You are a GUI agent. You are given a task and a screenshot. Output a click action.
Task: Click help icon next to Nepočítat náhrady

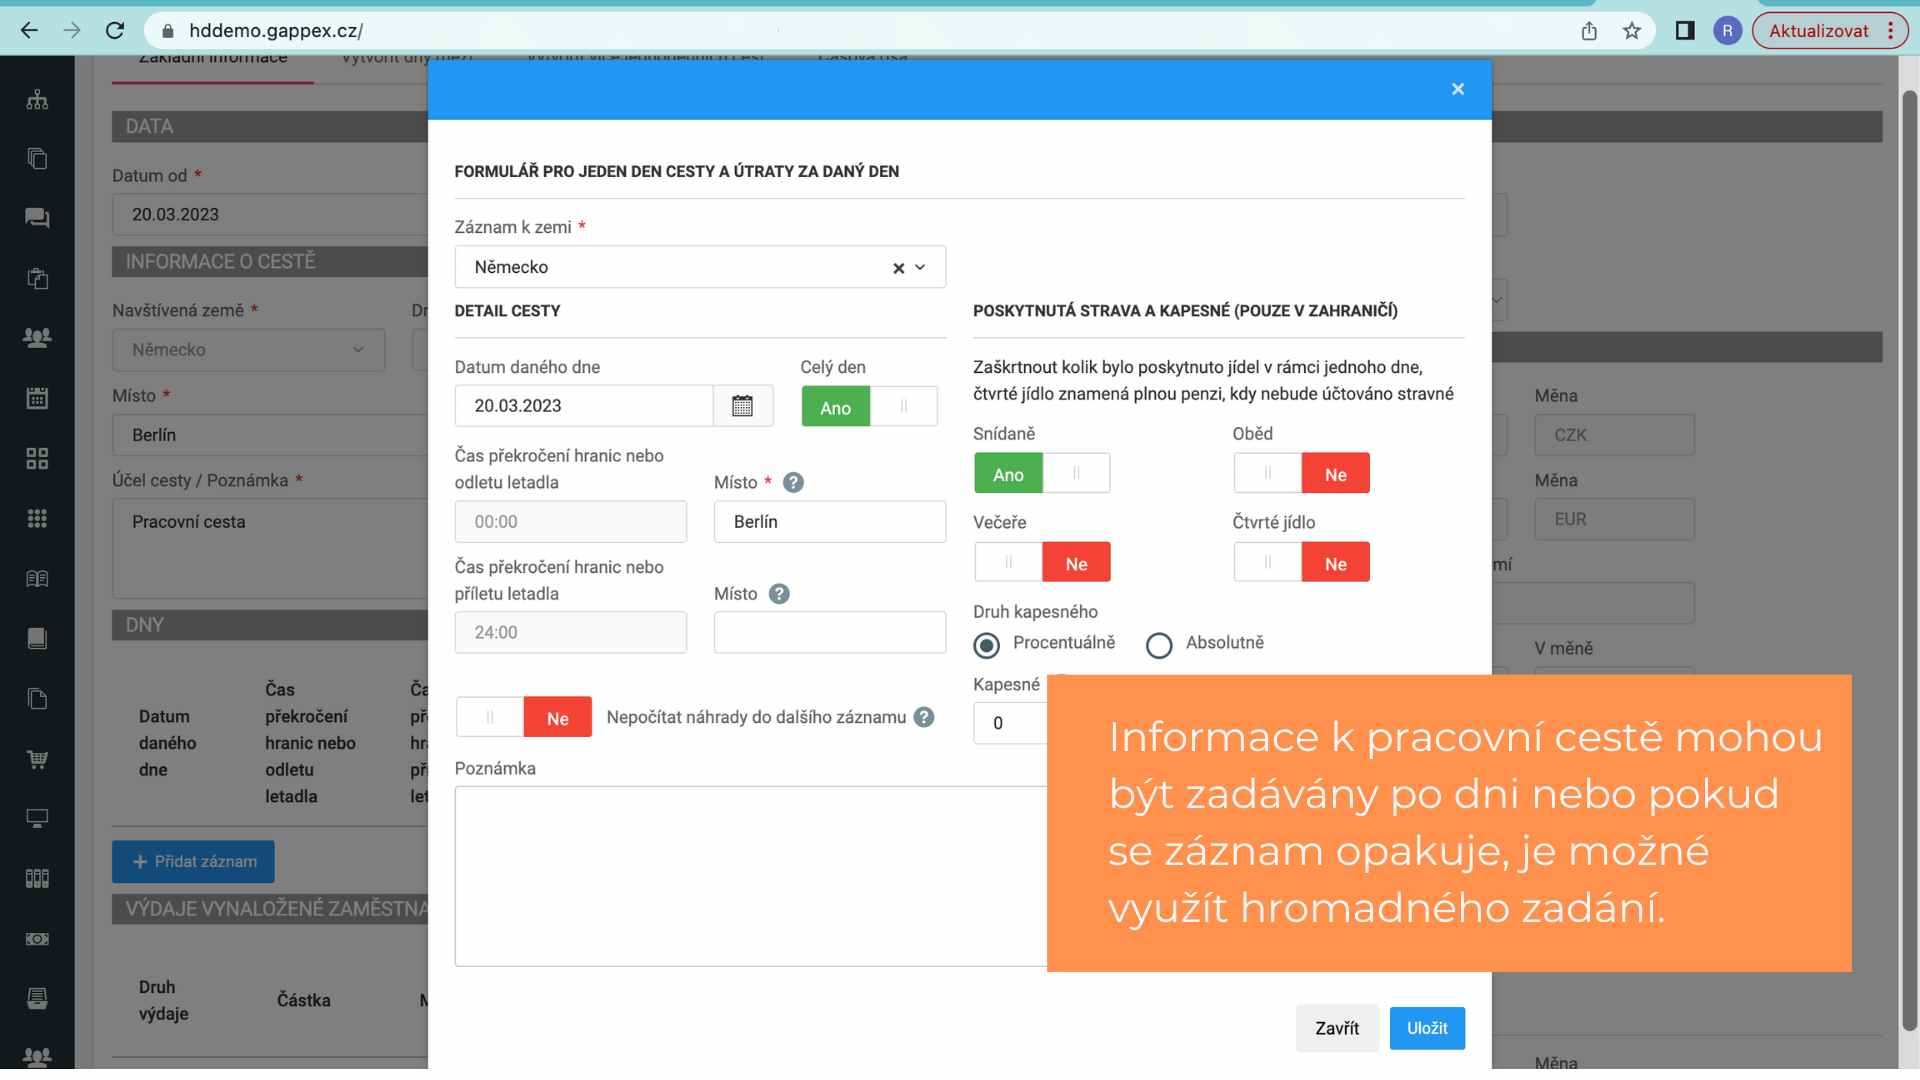(x=924, y=717)
